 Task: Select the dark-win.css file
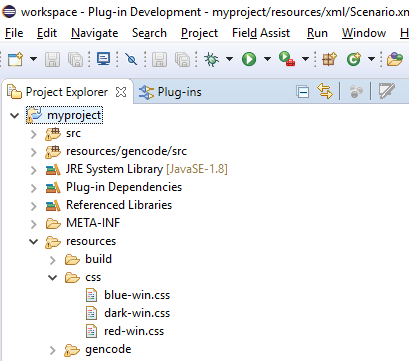137,313
